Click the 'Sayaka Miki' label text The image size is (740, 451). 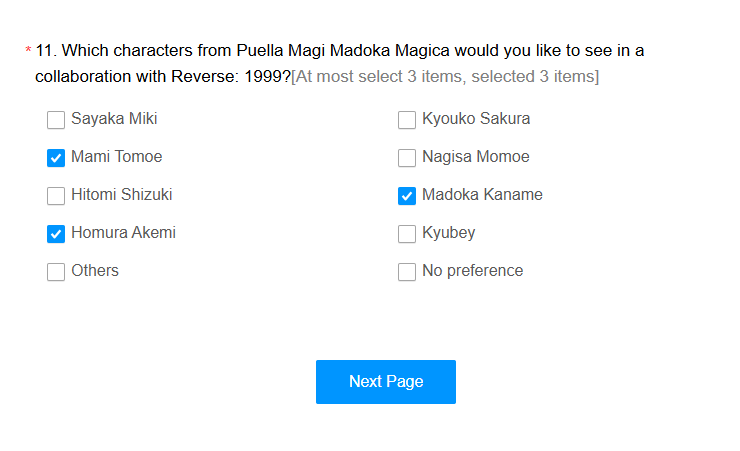click(114, 119)
